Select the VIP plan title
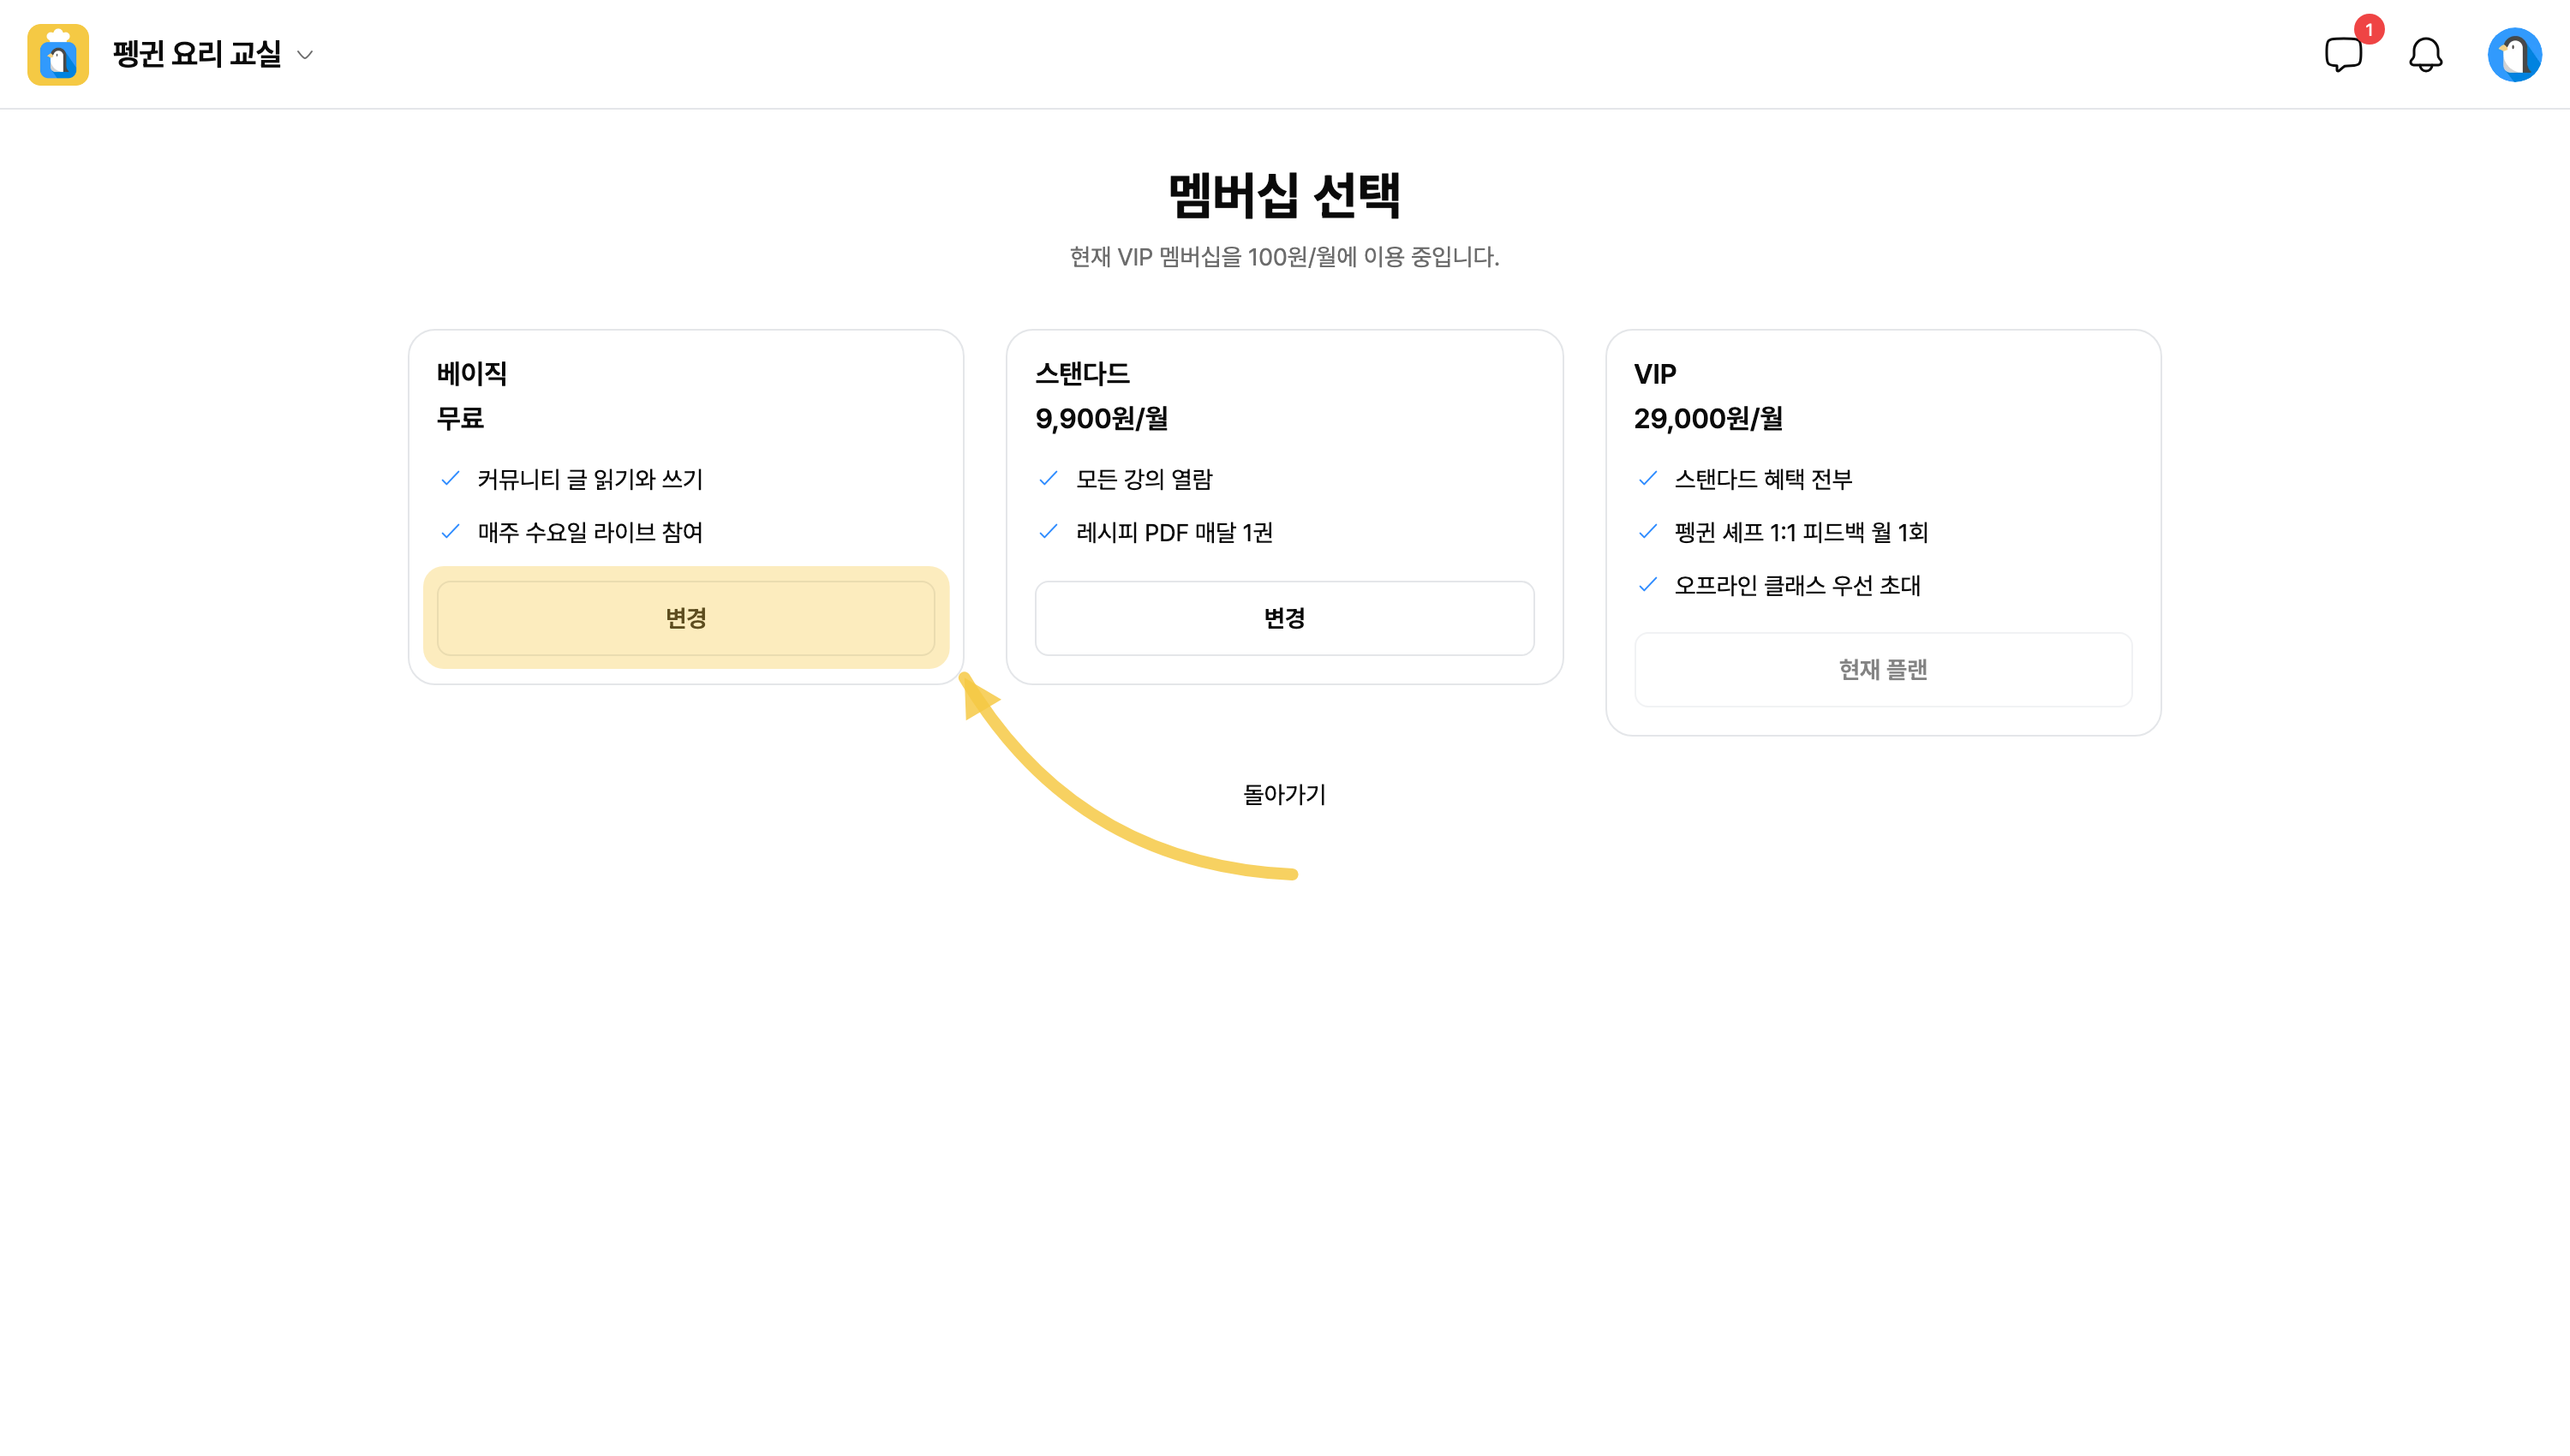 (1655, 374)
